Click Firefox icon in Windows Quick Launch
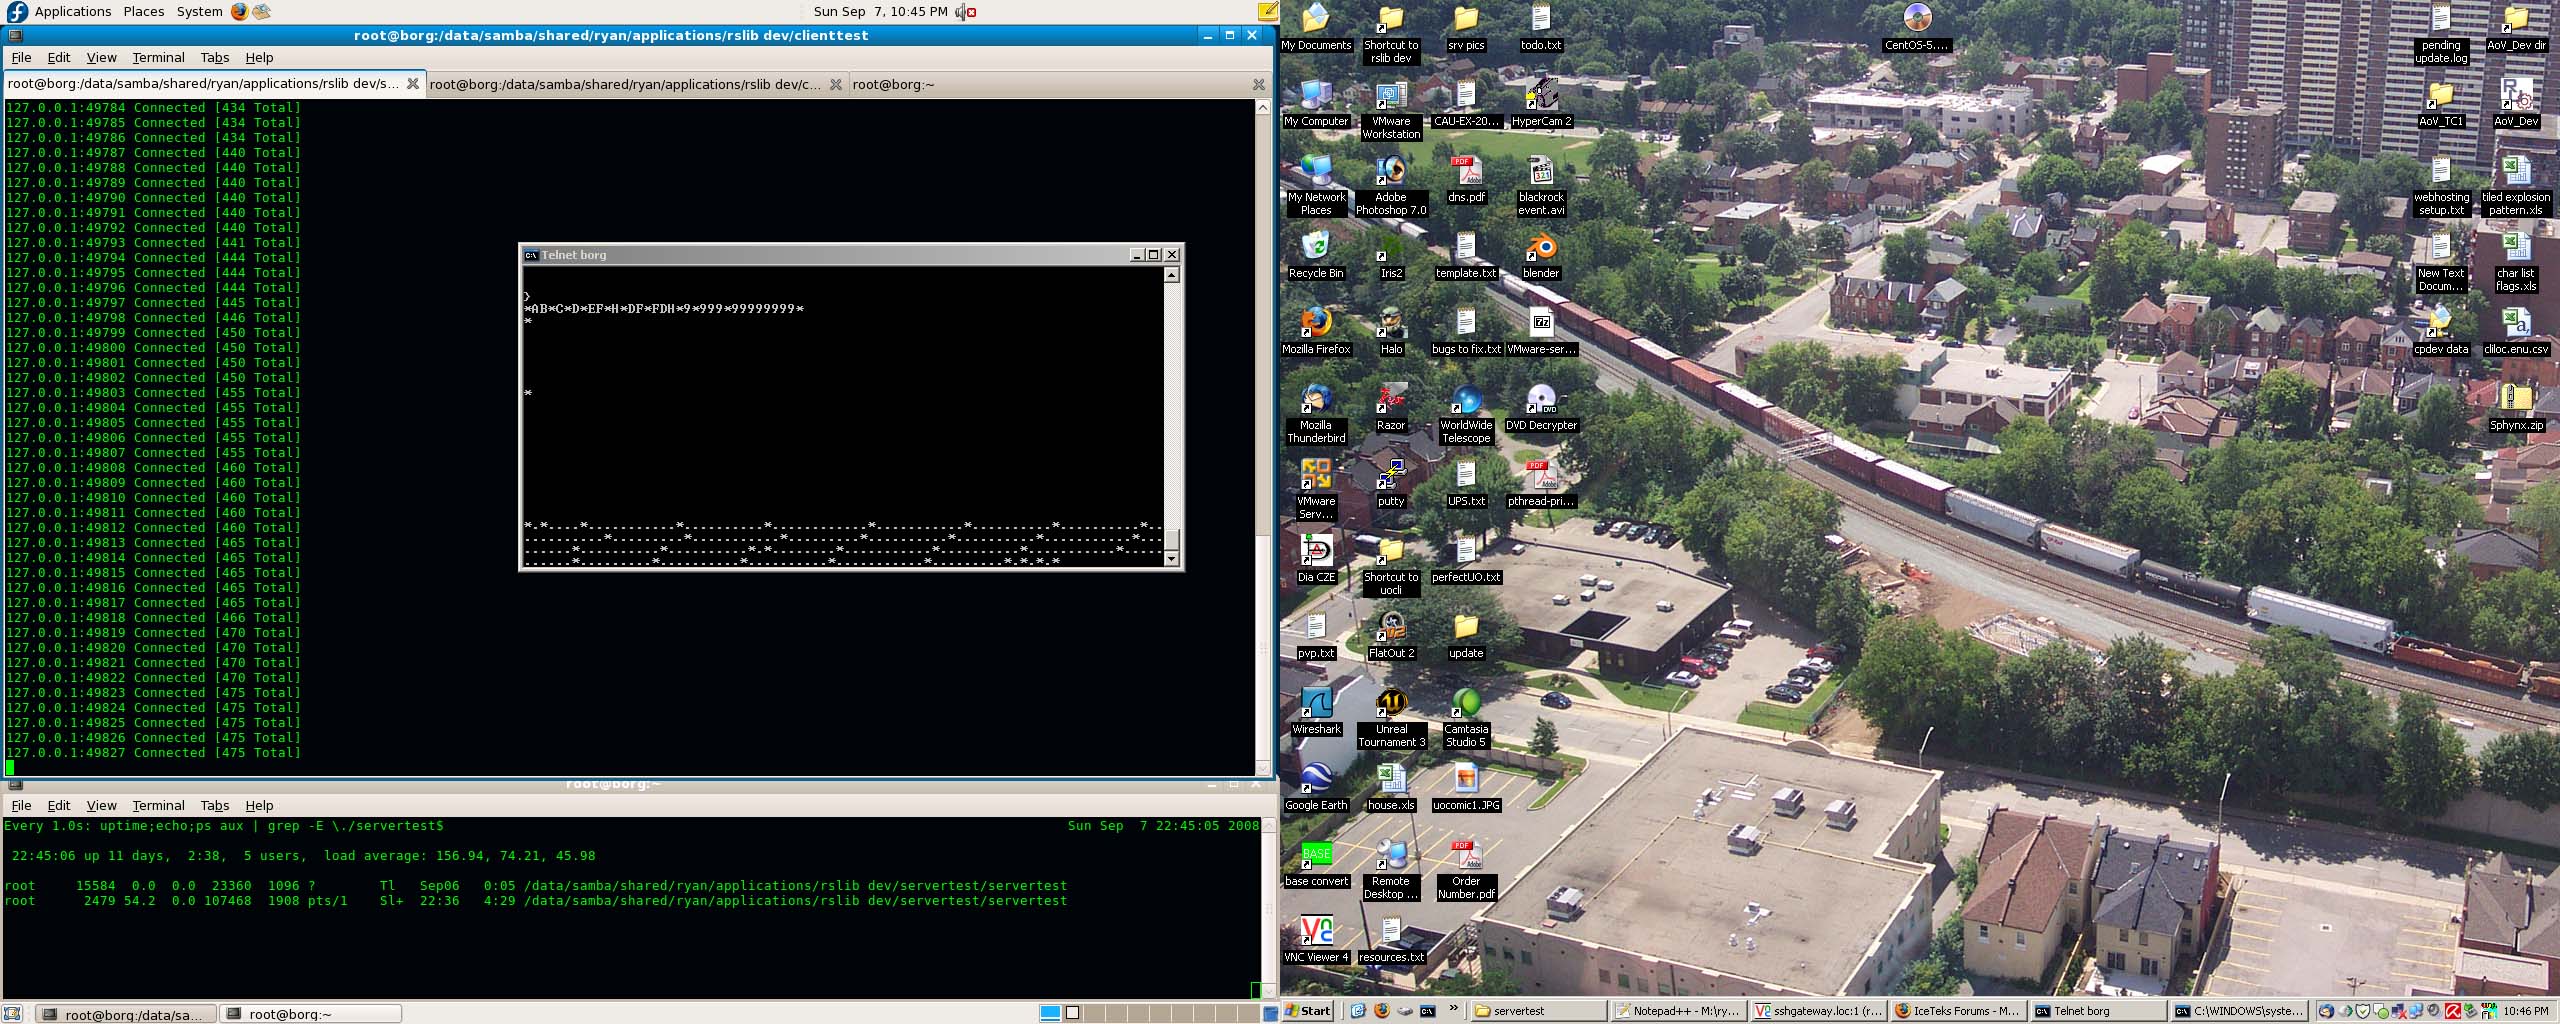The width and height of the screenshot is (2560, 1024). 1382,1011
